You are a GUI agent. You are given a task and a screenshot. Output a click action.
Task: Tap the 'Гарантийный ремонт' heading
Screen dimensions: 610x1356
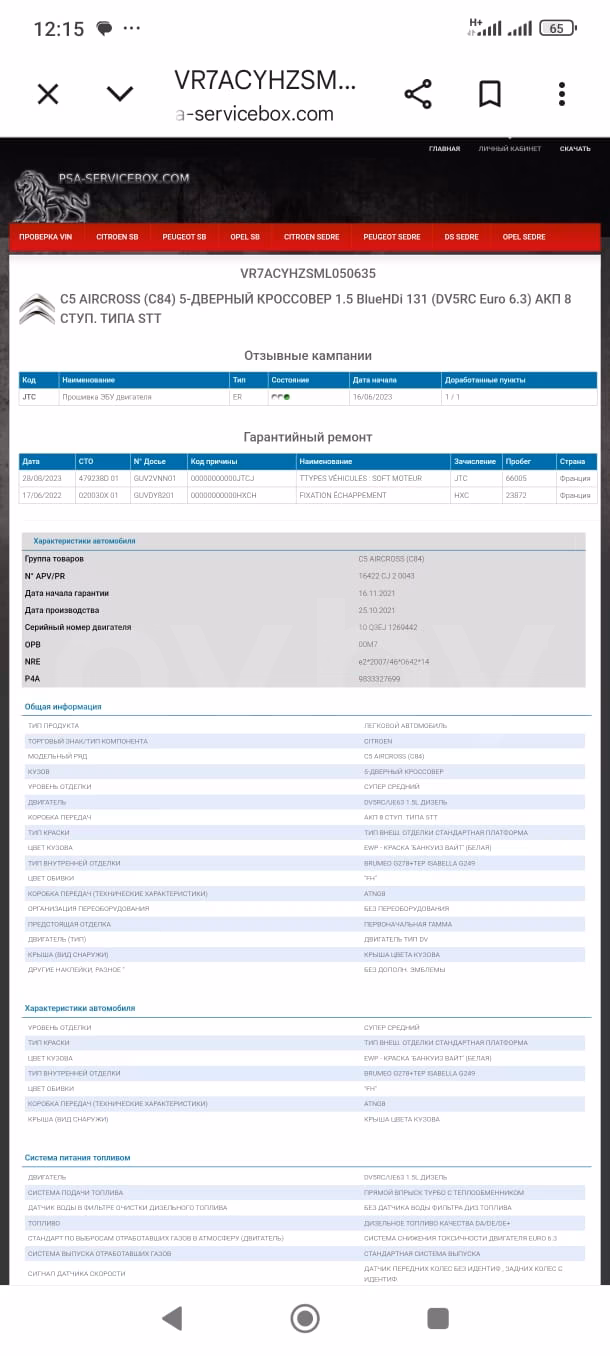click(308, 437)
